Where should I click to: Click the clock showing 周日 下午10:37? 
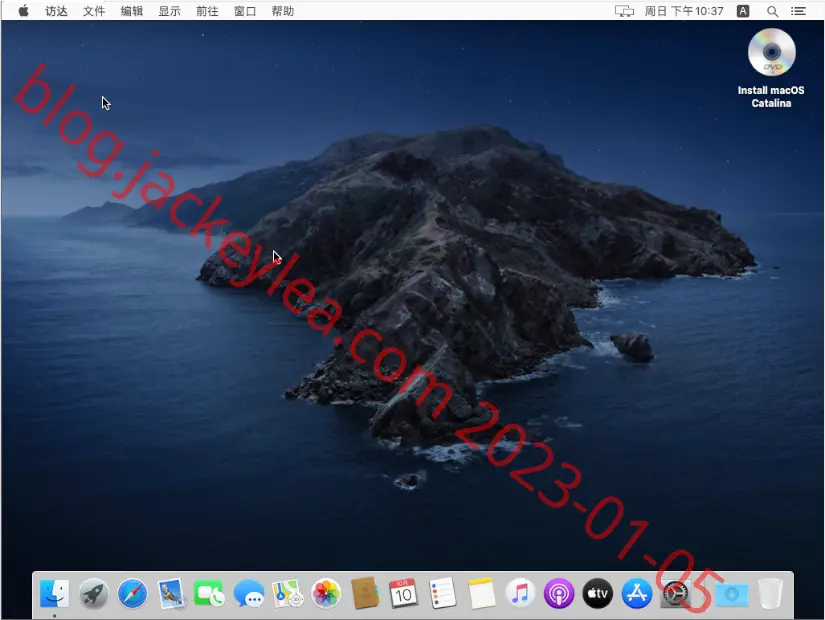[684, 11]
